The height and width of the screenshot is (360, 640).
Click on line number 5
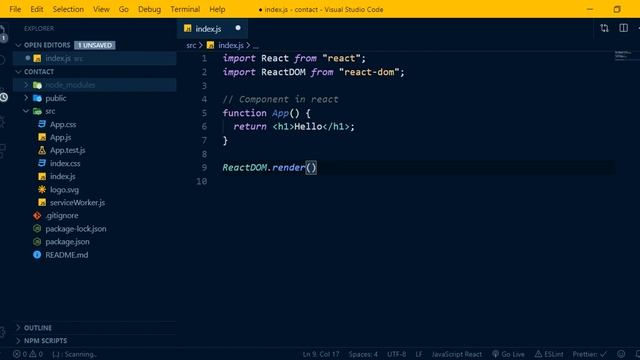click(x=204, y=113)
